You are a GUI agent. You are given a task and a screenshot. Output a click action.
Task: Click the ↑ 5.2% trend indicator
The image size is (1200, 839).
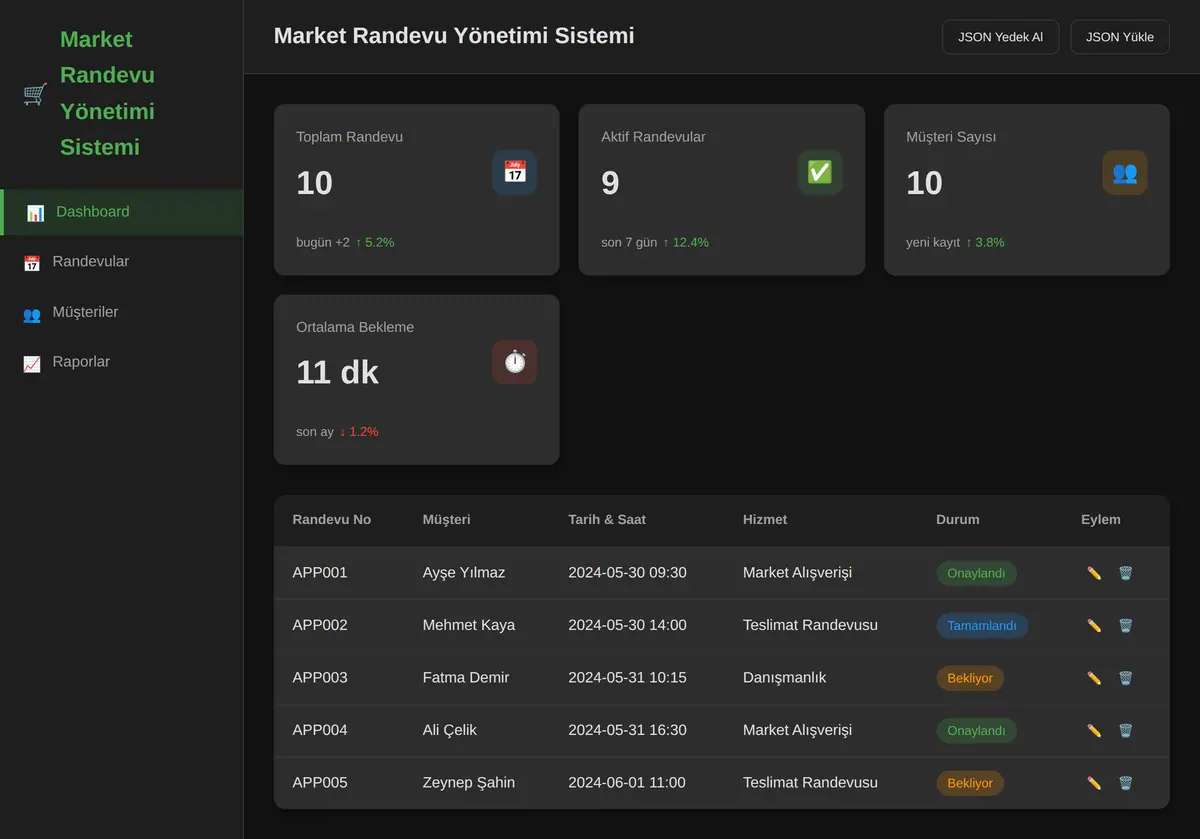coord(375,242)
